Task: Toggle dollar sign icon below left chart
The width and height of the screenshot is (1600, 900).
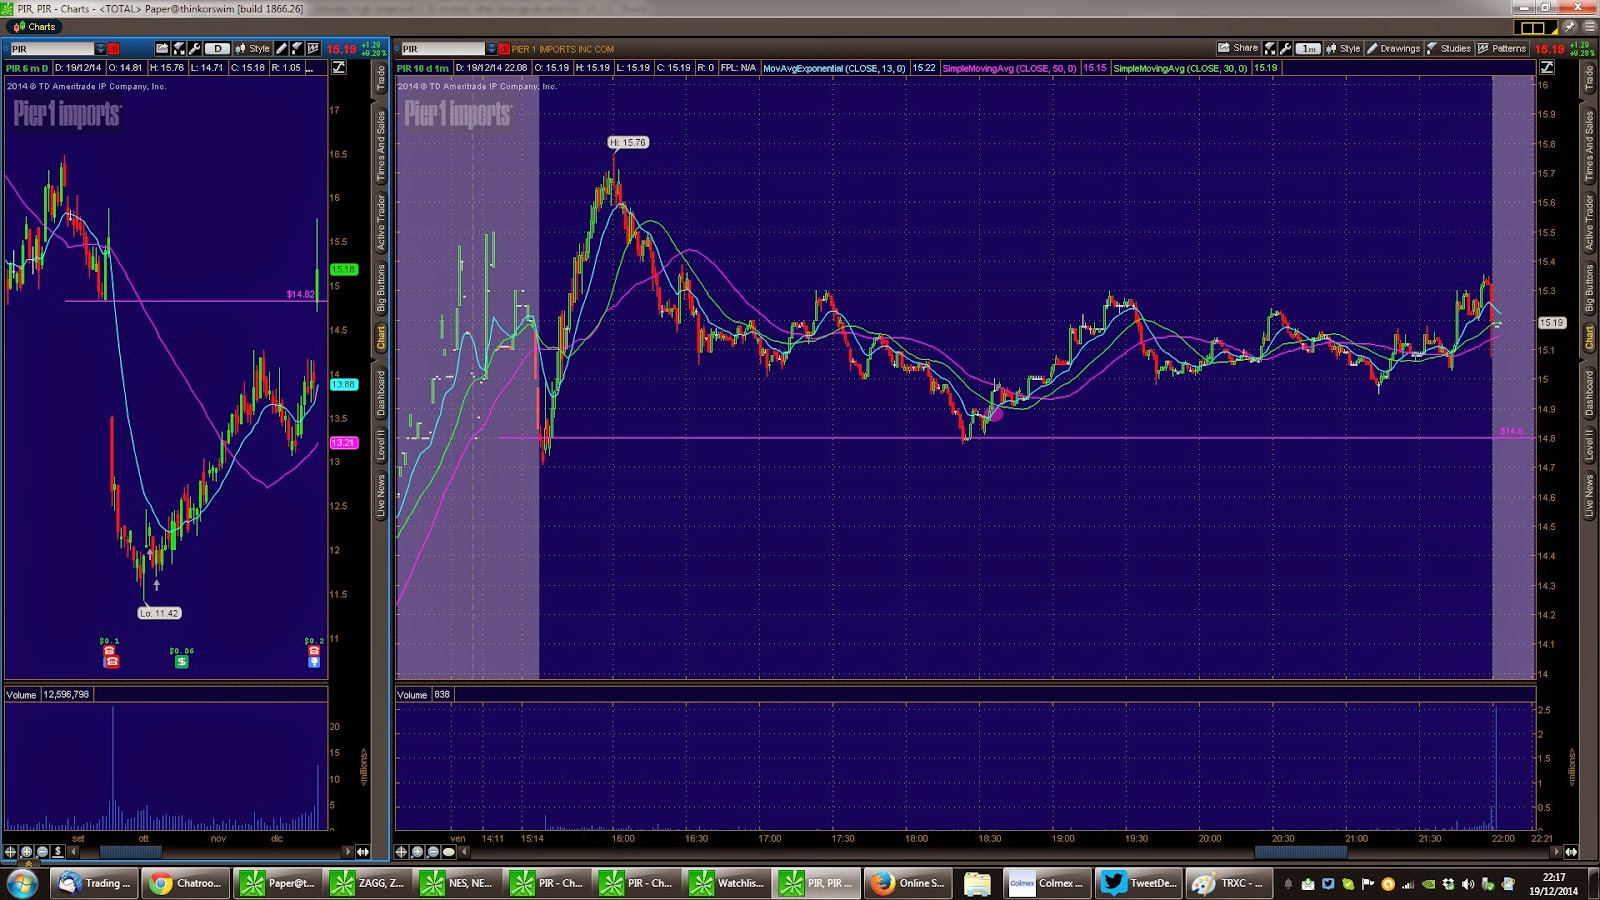Action: [x=58, y=852]
